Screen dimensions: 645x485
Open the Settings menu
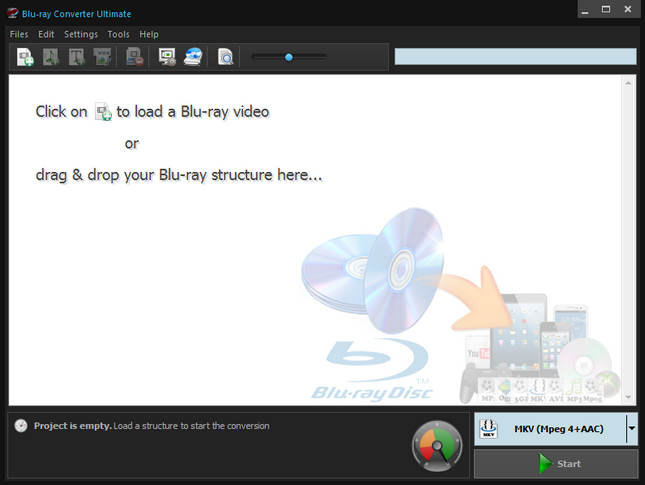point(81,34)
